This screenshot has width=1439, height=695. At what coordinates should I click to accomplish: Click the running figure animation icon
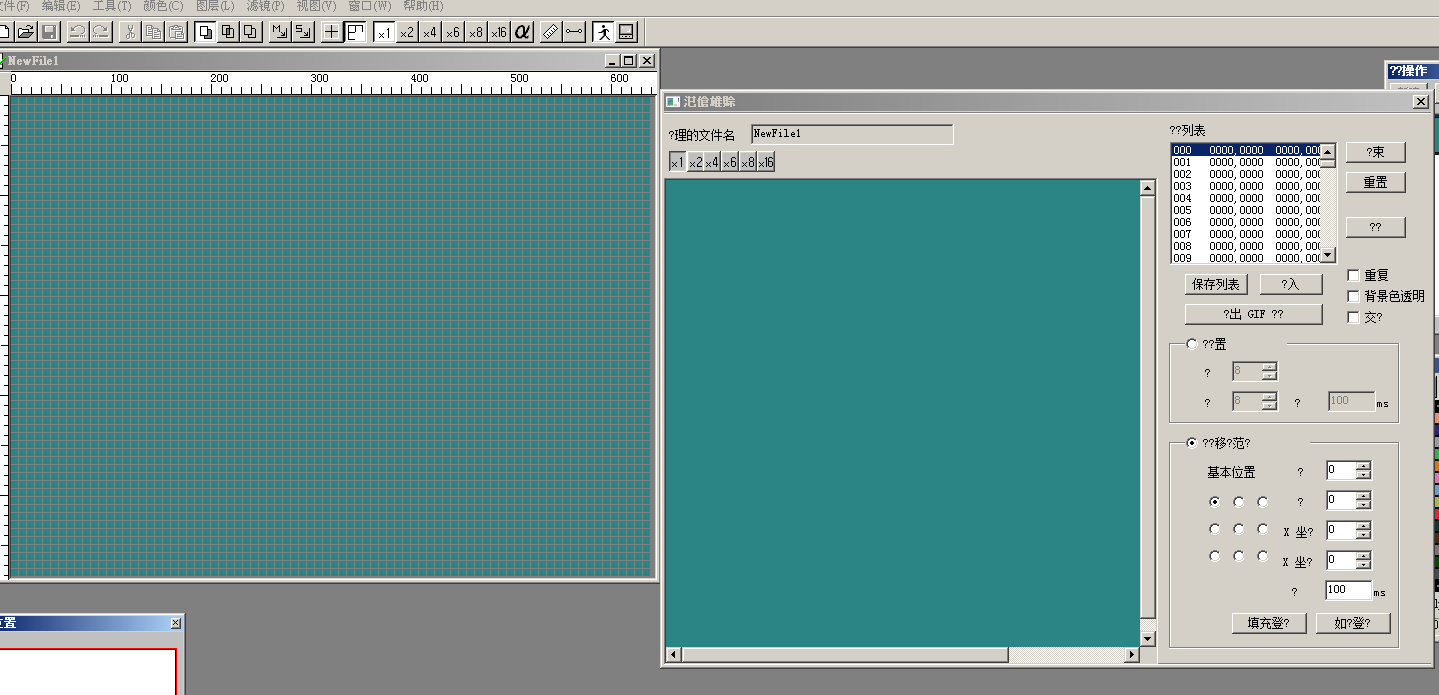tap(603, 32)
